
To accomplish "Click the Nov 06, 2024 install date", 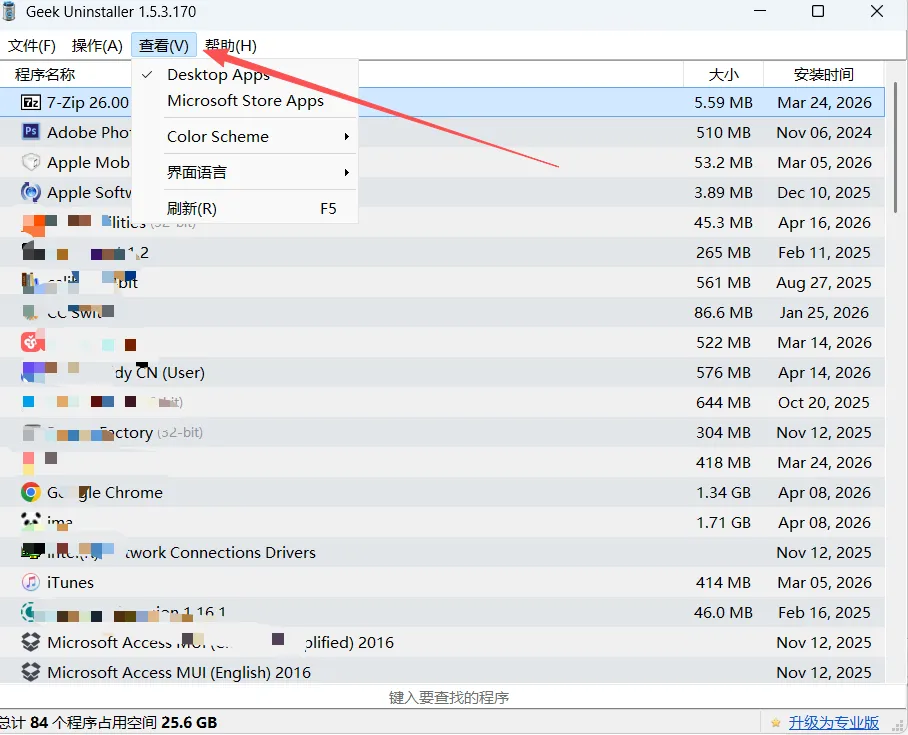I will point(823,133).
